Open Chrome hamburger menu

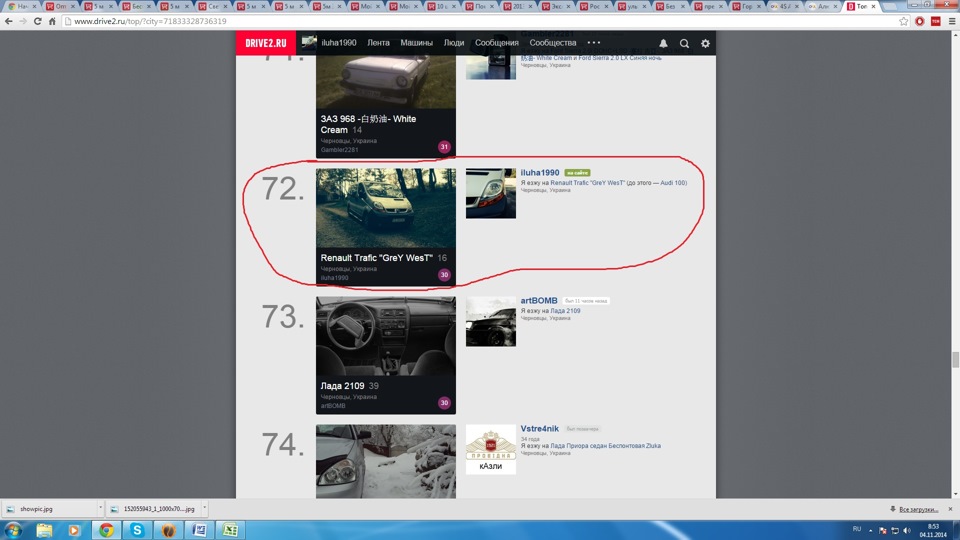[951, 21]
